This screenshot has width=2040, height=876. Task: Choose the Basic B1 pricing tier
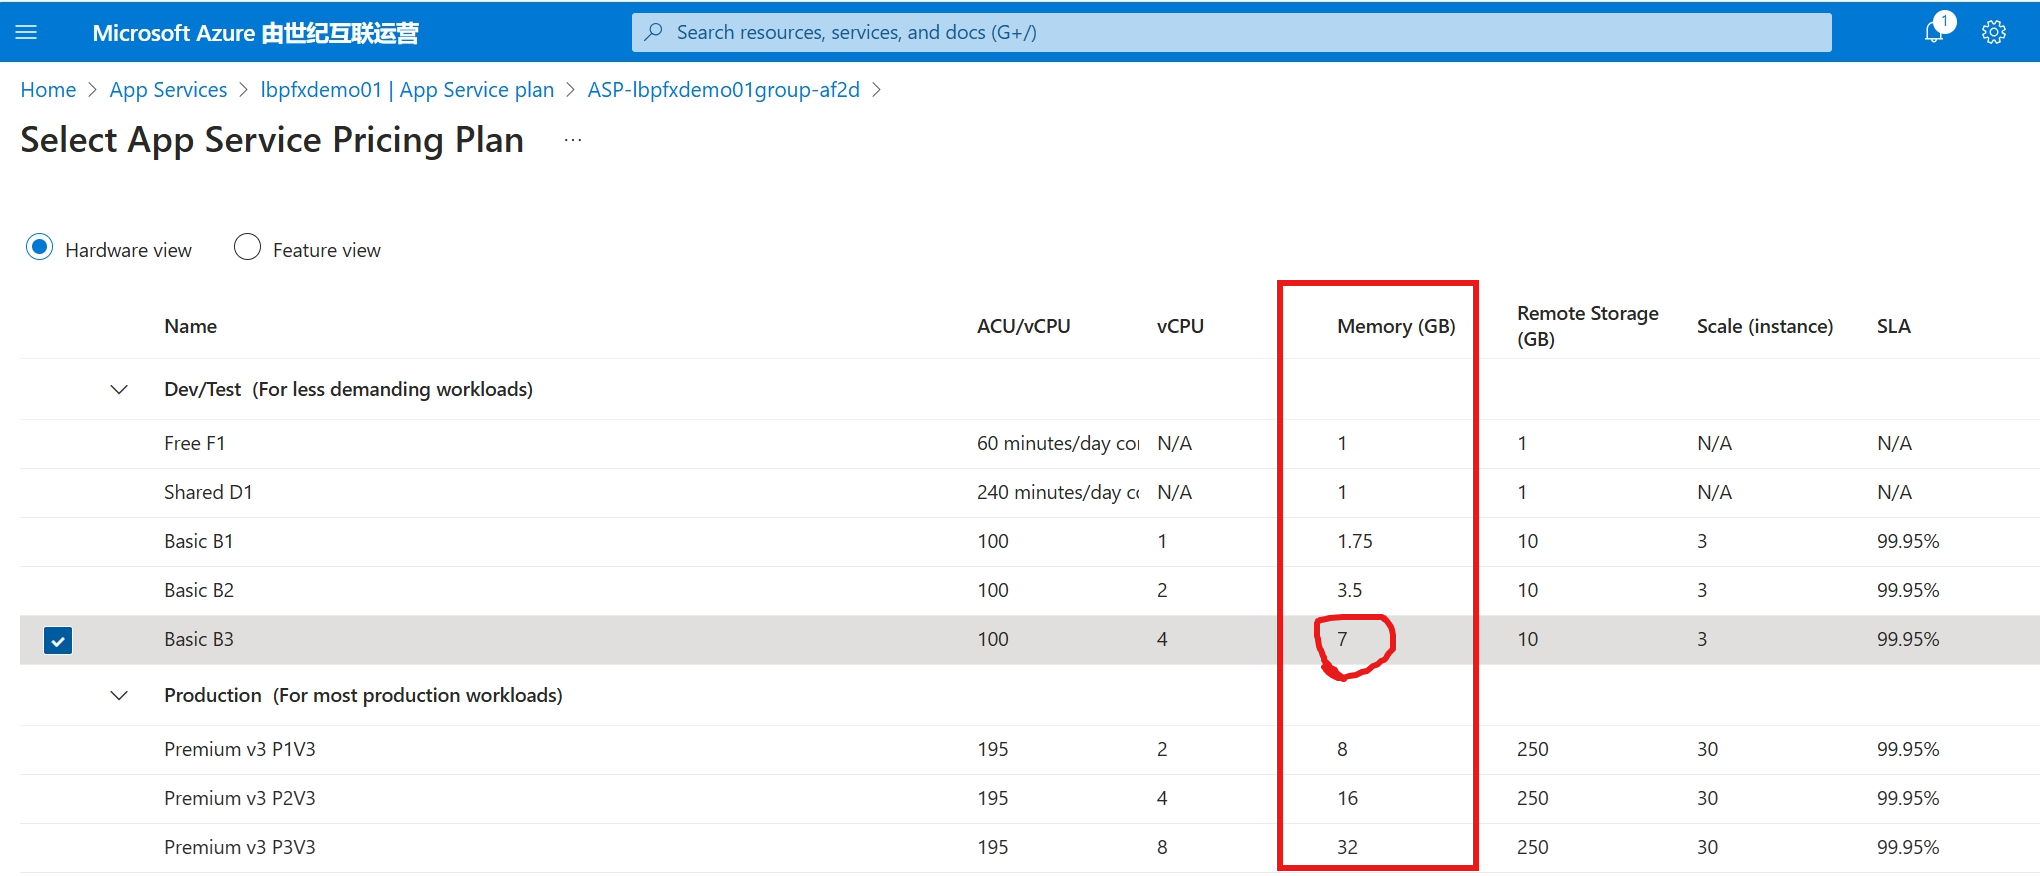pos(199,541)
